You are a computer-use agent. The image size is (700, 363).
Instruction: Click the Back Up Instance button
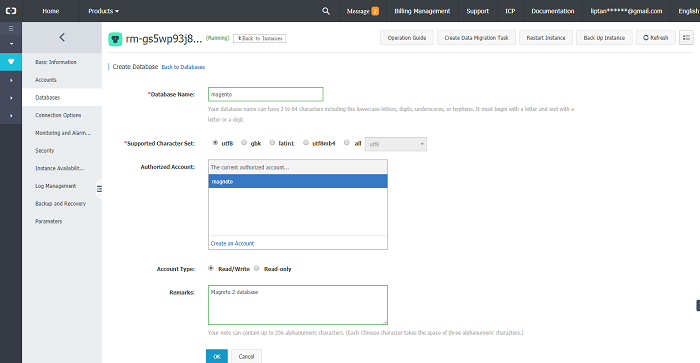pyautogui.click(x=604, y=38)
